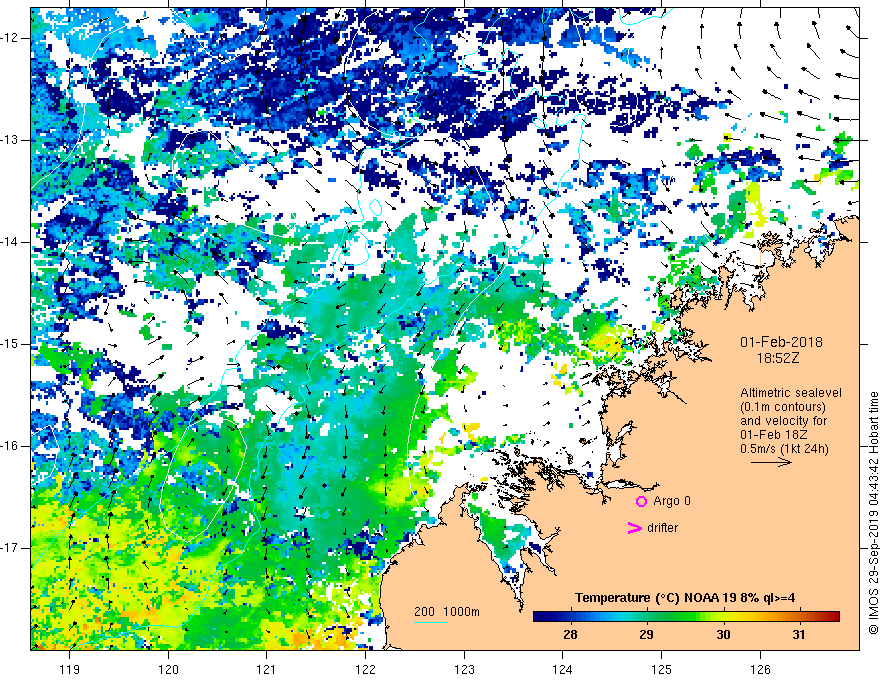Click the time label 18:52Z
The height and width of the screenshot is (680, 880).
point(778,358)
